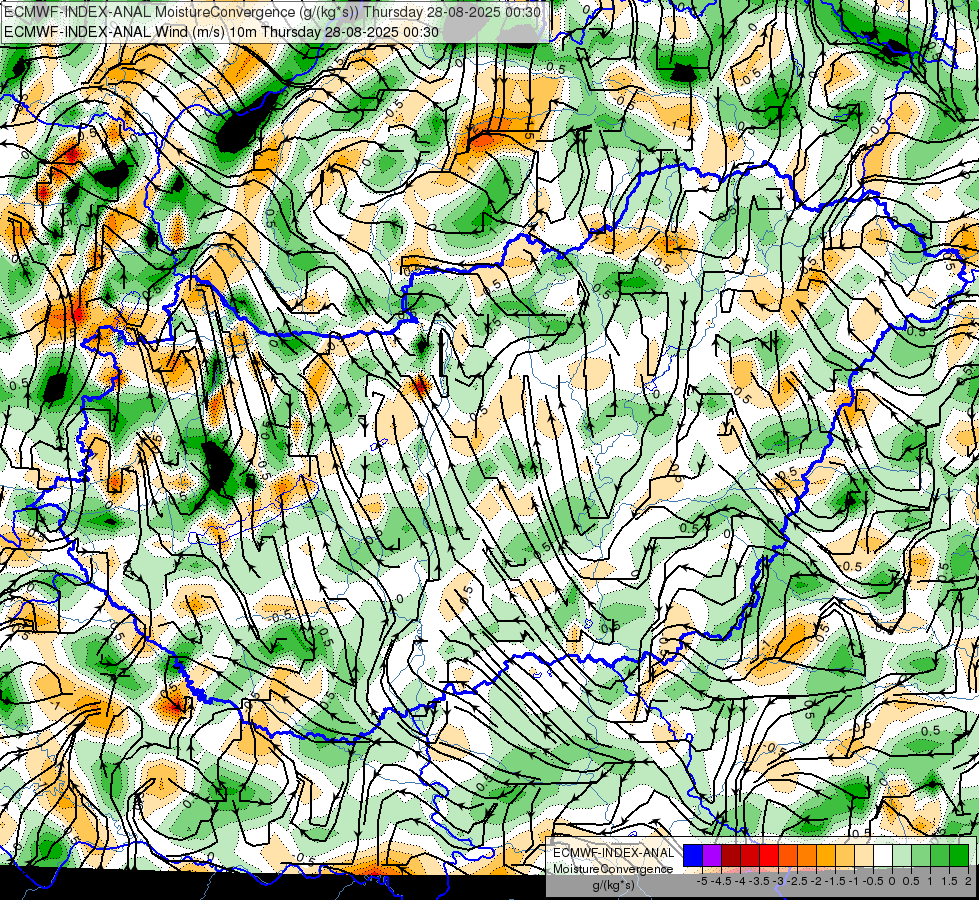Click the purple legend color swatch

[712, 856]
